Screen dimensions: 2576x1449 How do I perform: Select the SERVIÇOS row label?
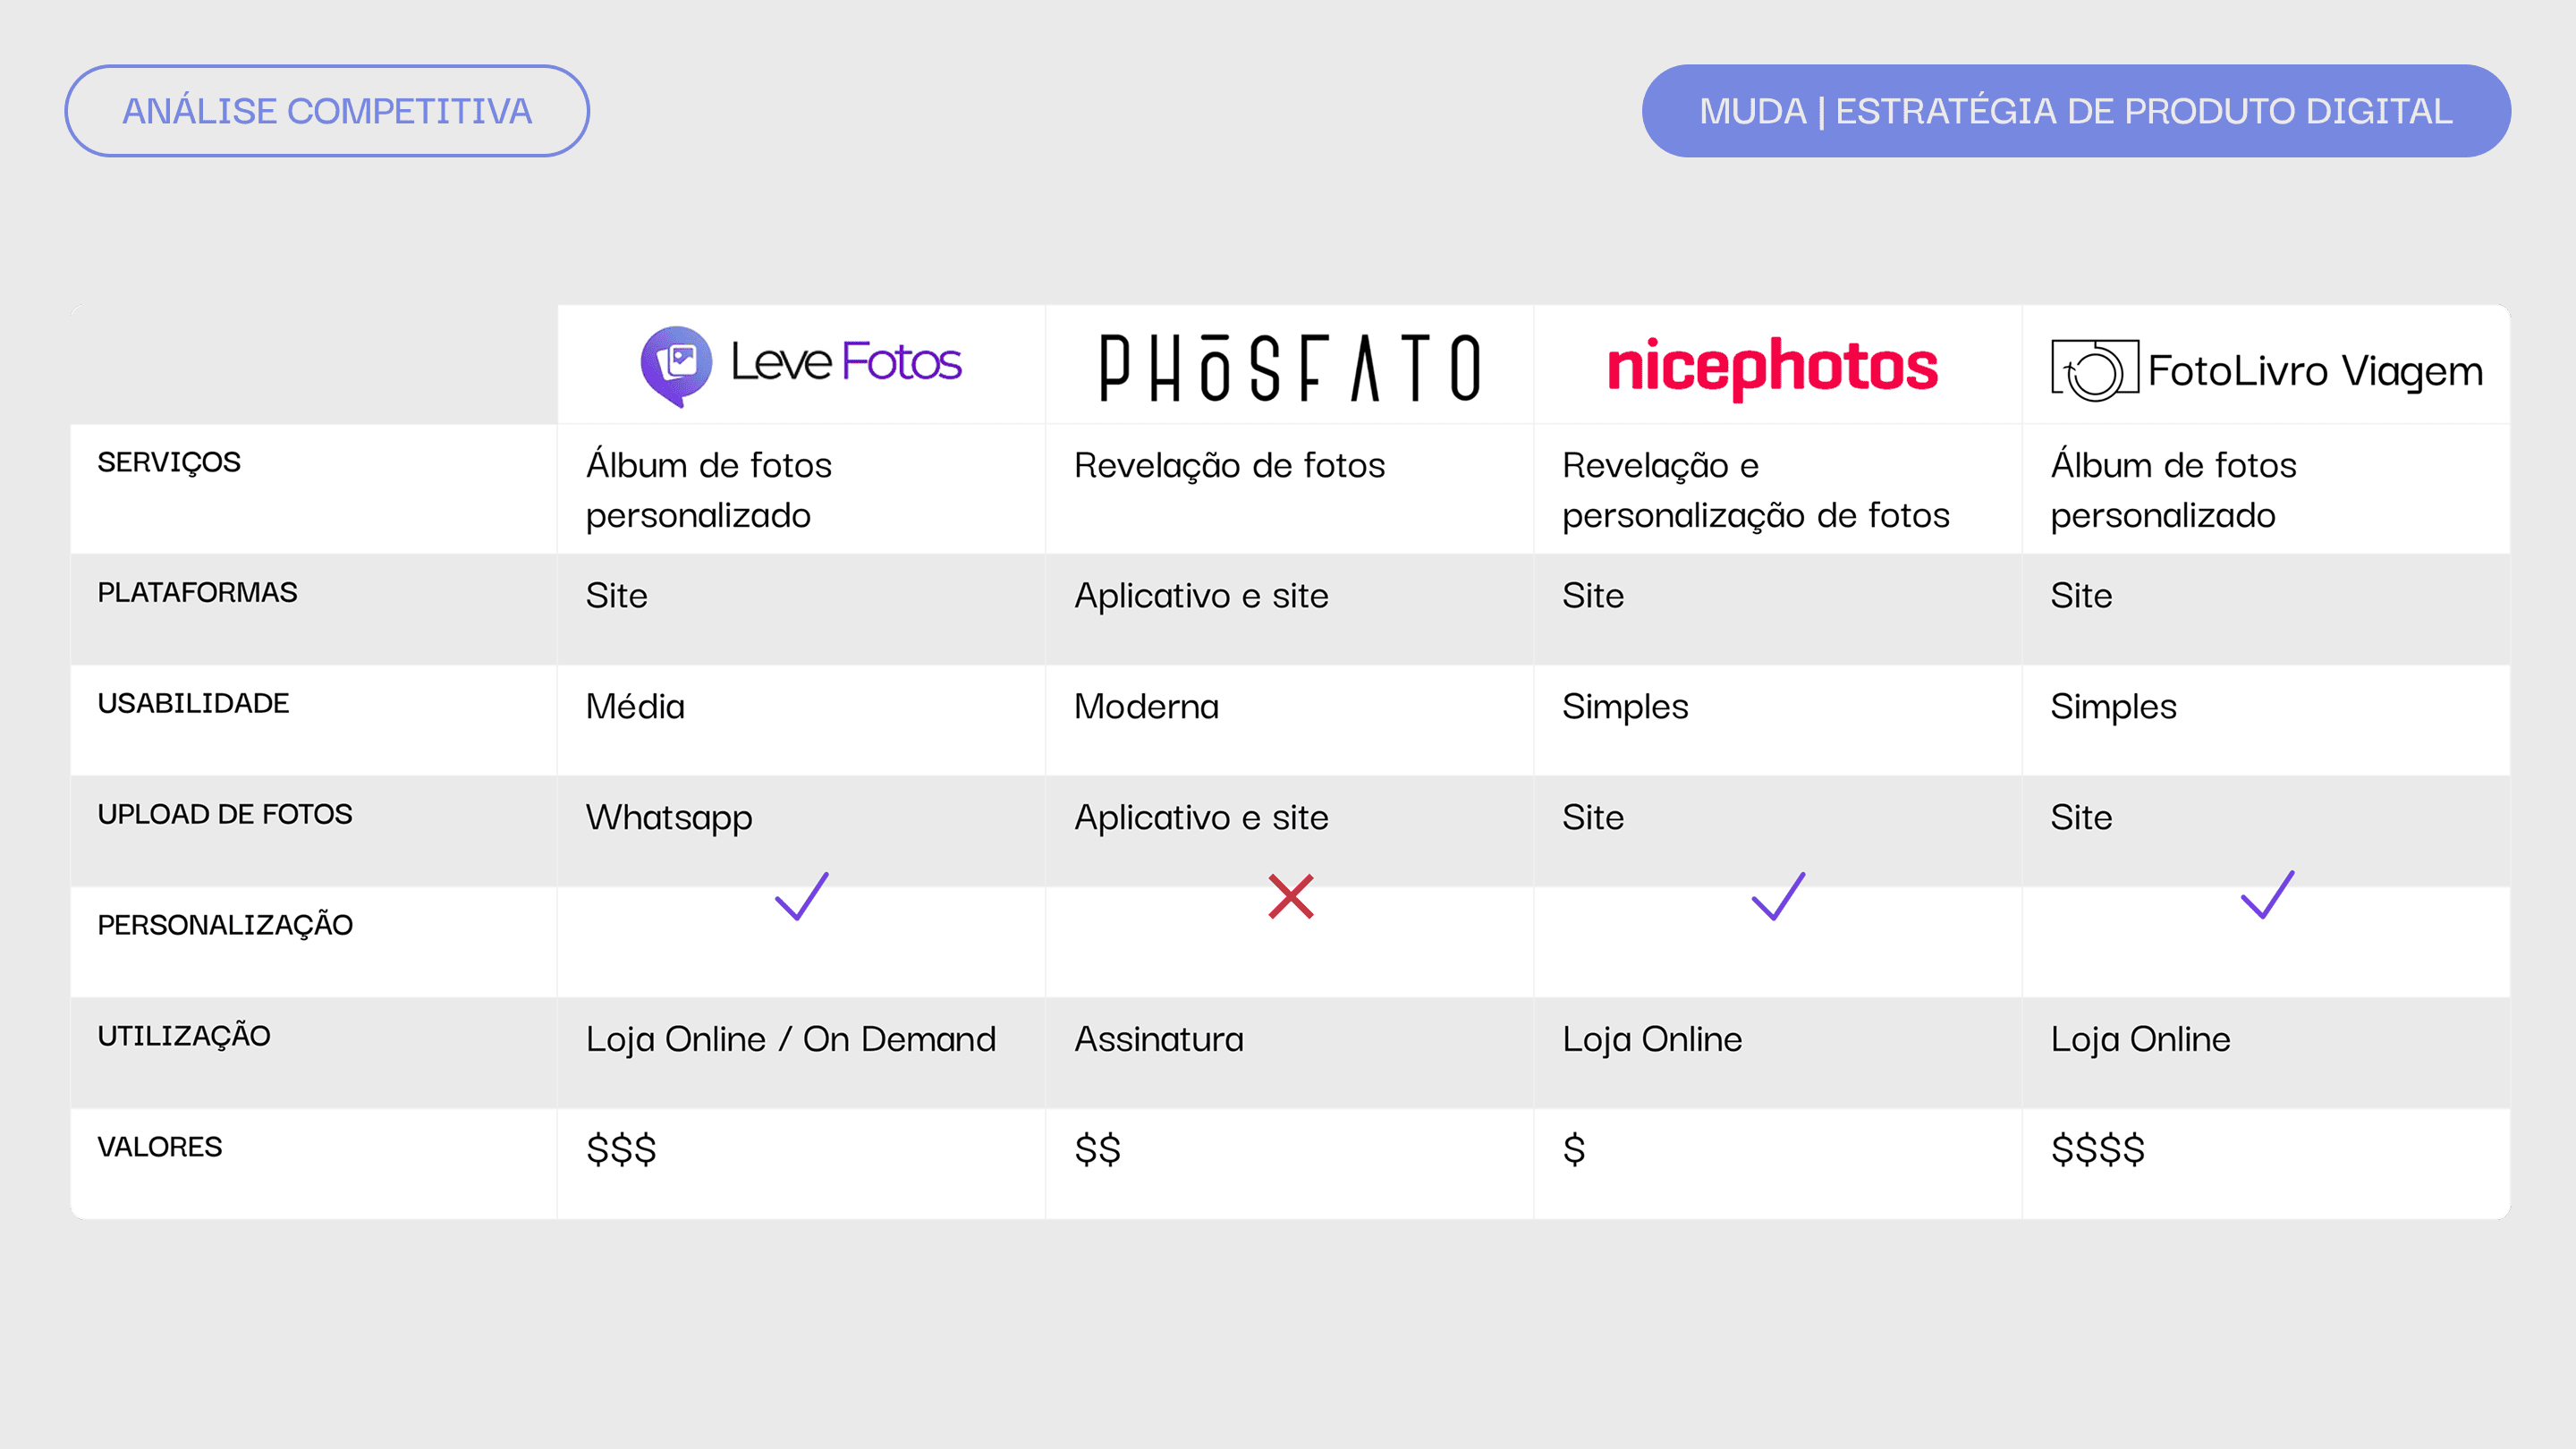pyautogui.click(x=169, y=462)
